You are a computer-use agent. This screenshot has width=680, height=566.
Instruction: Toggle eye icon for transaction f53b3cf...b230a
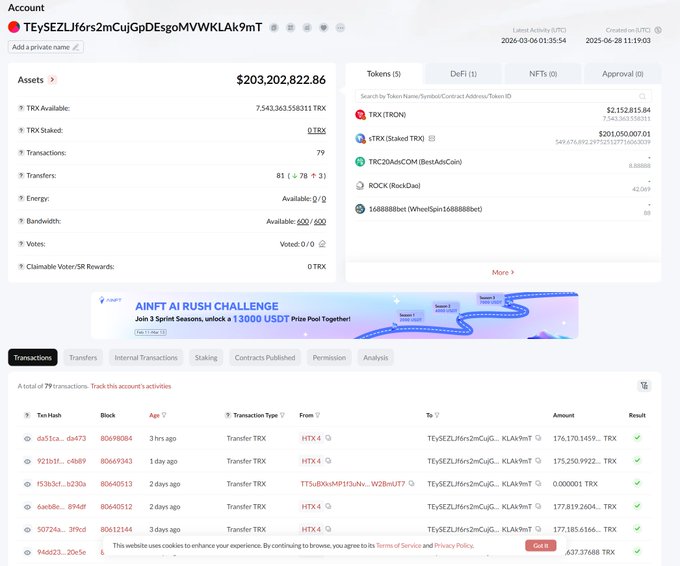click(28, 484)
